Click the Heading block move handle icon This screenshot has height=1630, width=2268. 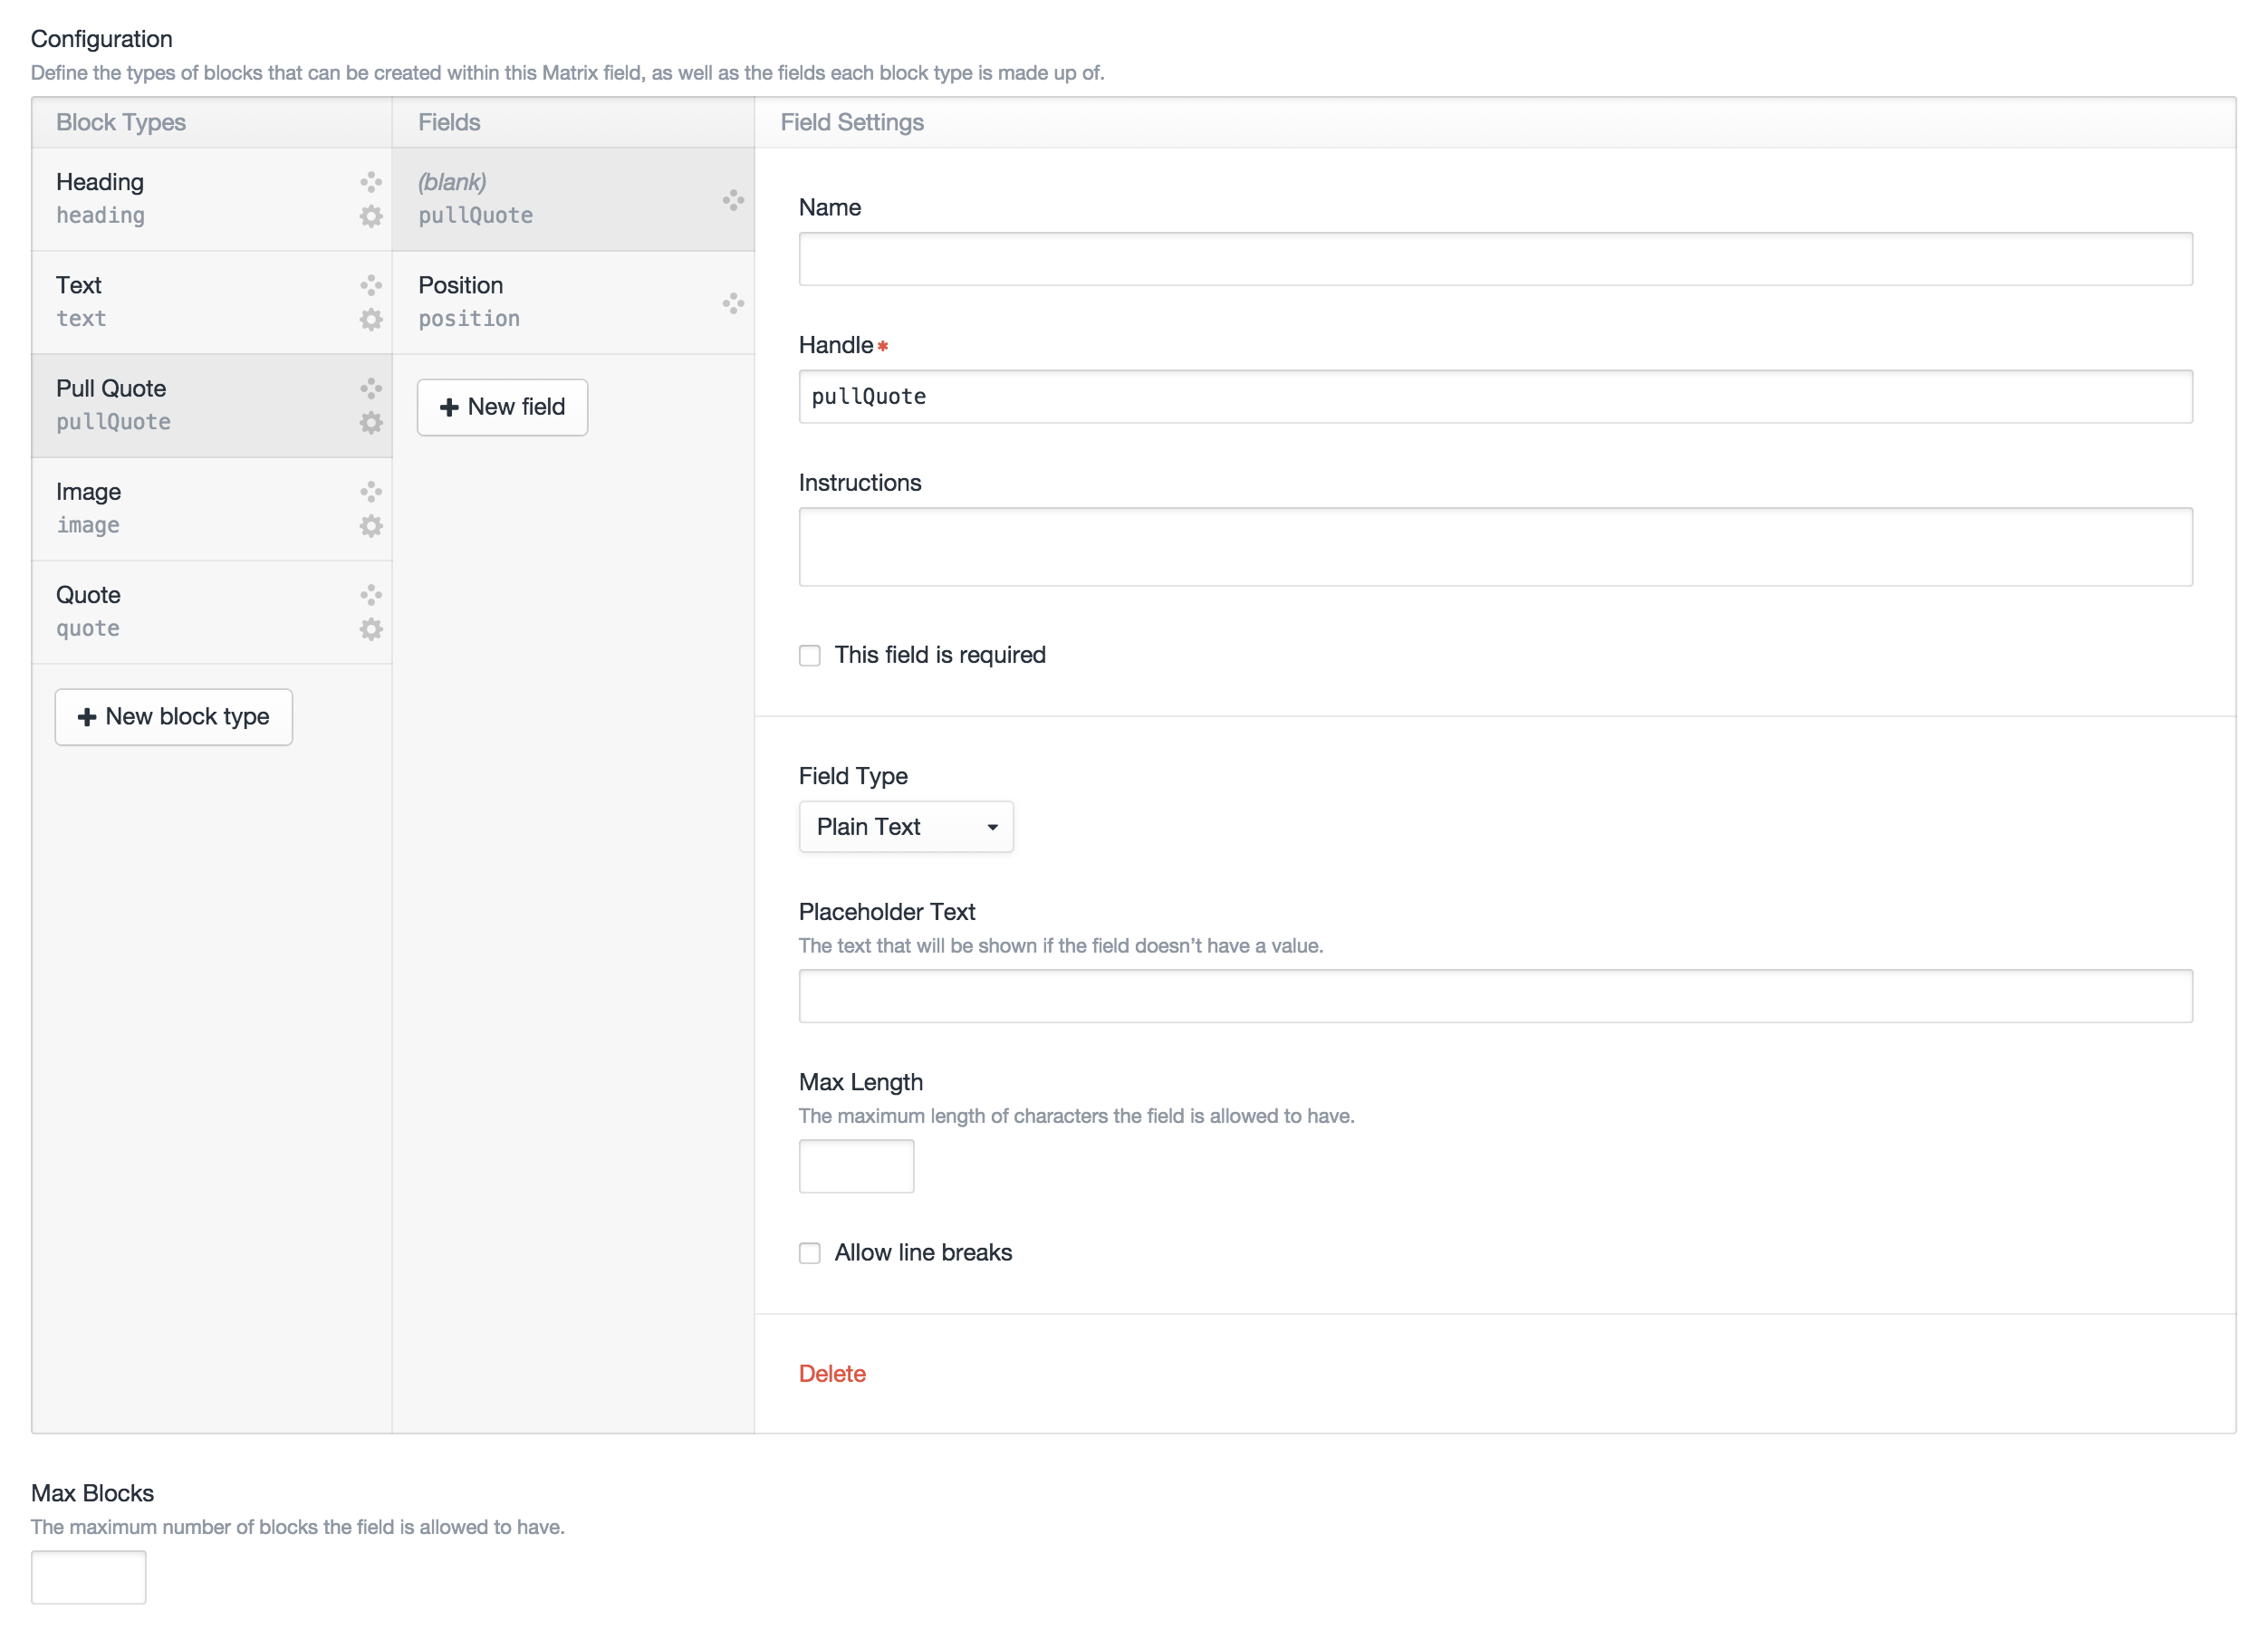coord(371,182)
